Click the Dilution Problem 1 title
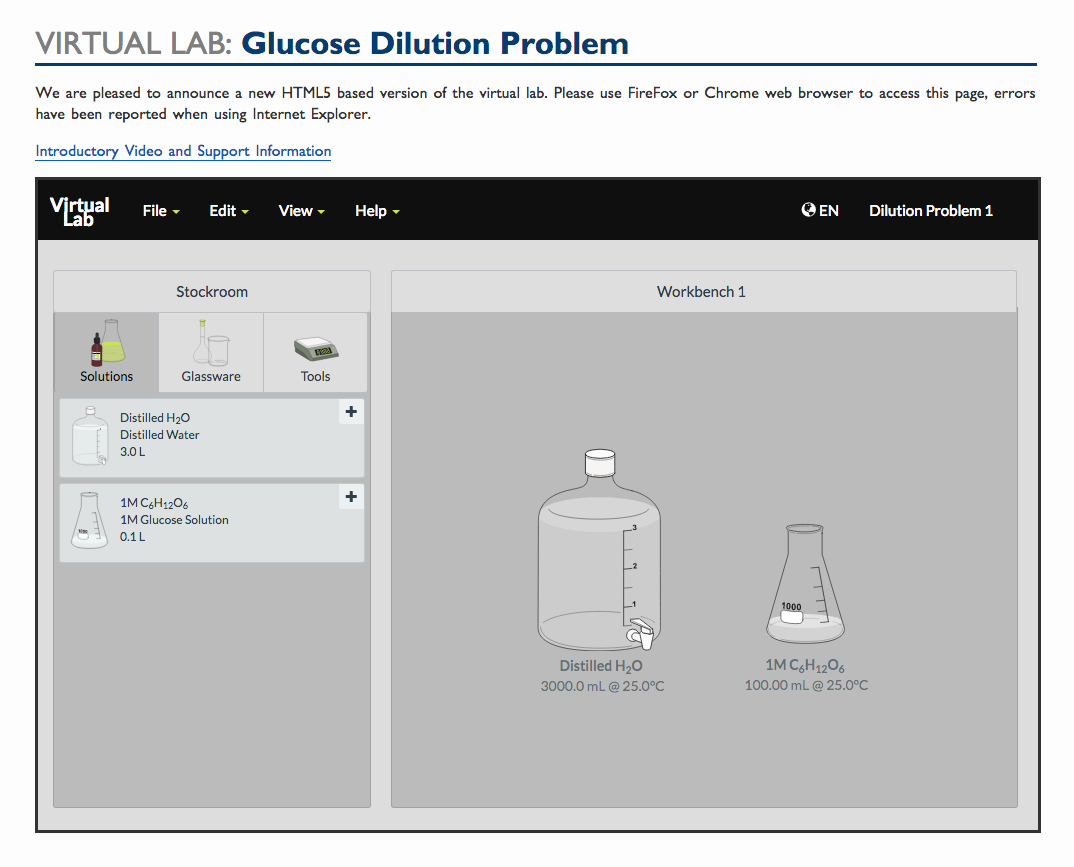 (x=930, y=210)
